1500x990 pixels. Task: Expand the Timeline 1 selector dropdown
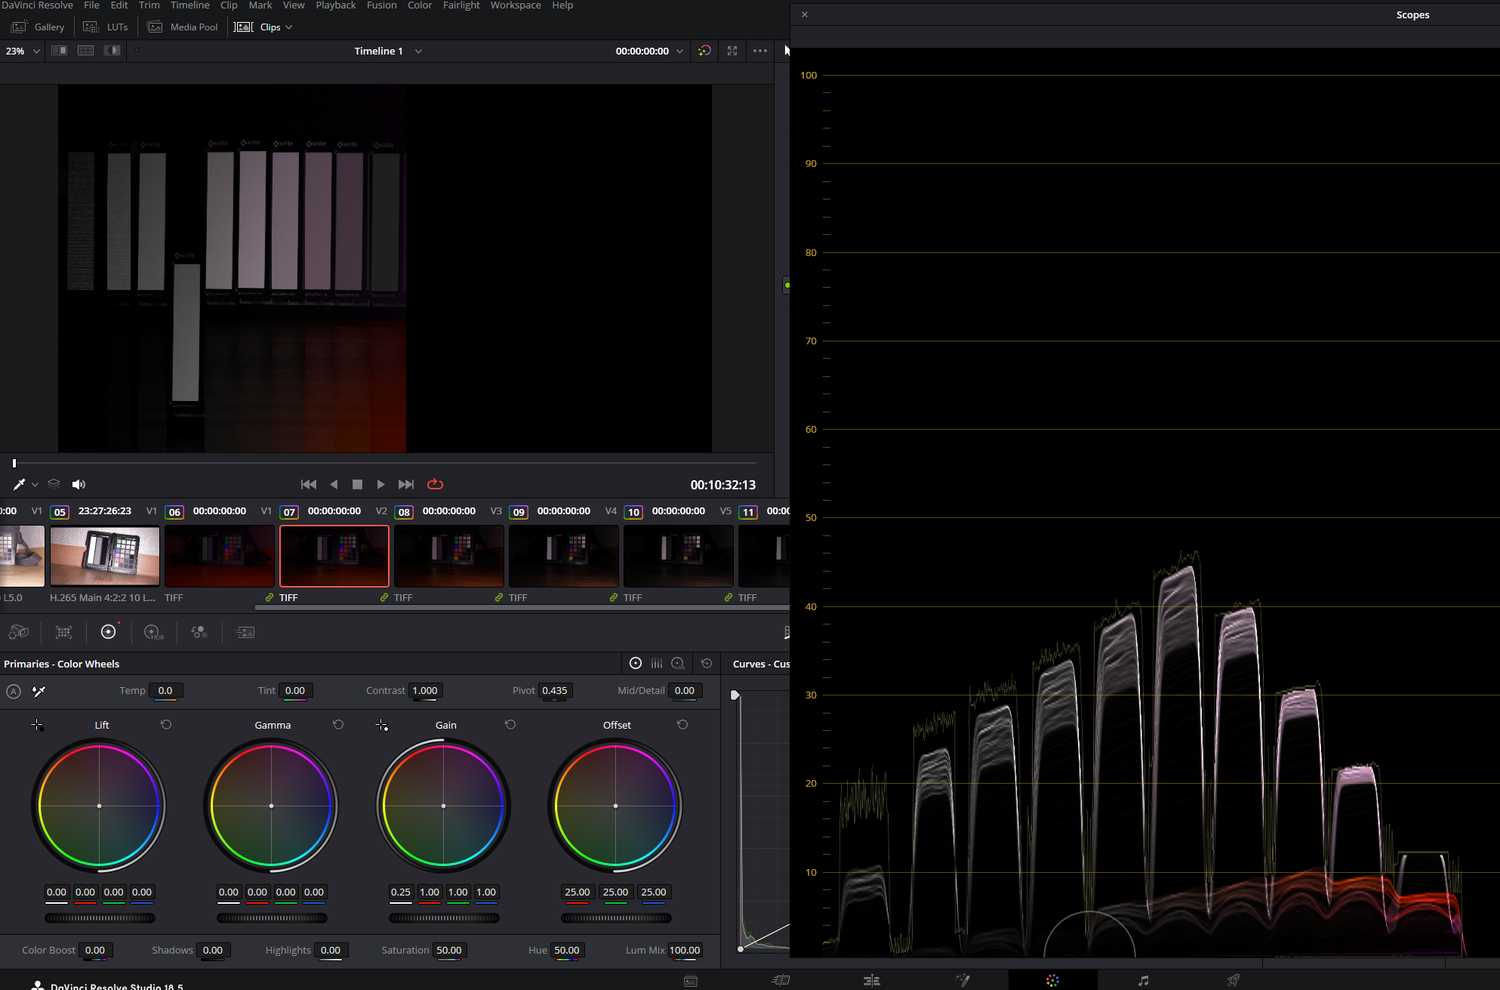point(418,51)
